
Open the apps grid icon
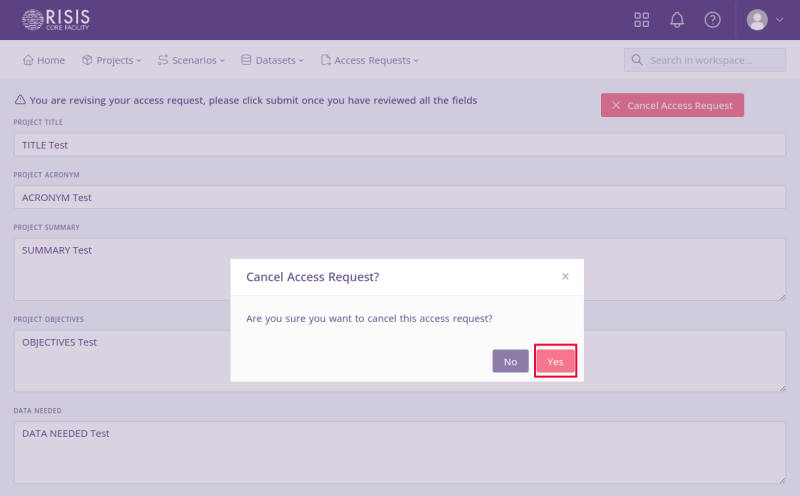point(642,20)
